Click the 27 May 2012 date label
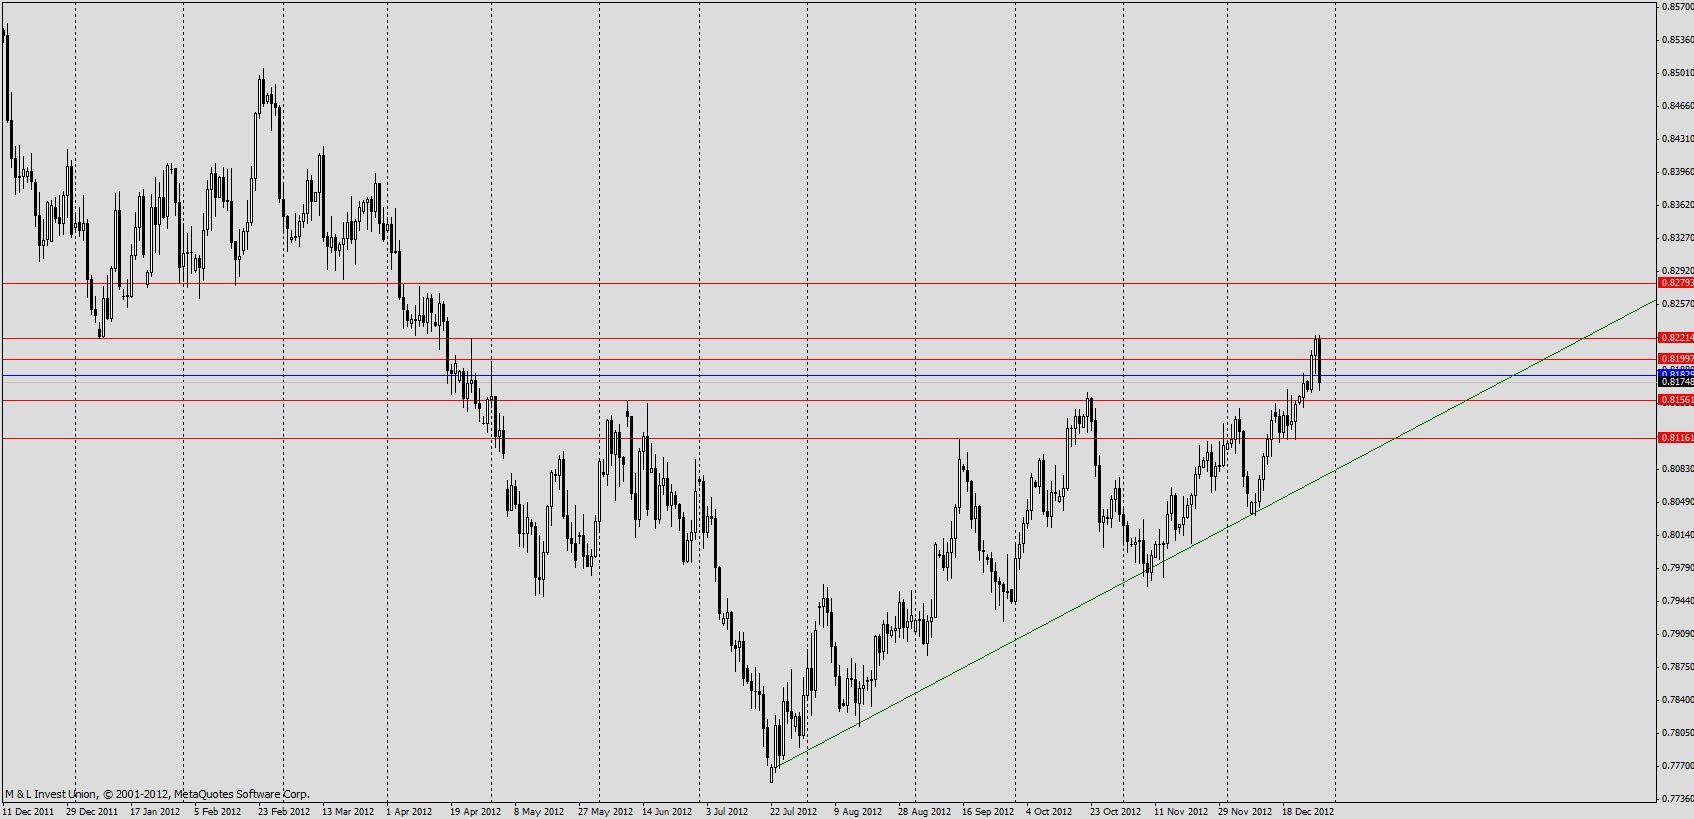 click(x=605, y=811)
